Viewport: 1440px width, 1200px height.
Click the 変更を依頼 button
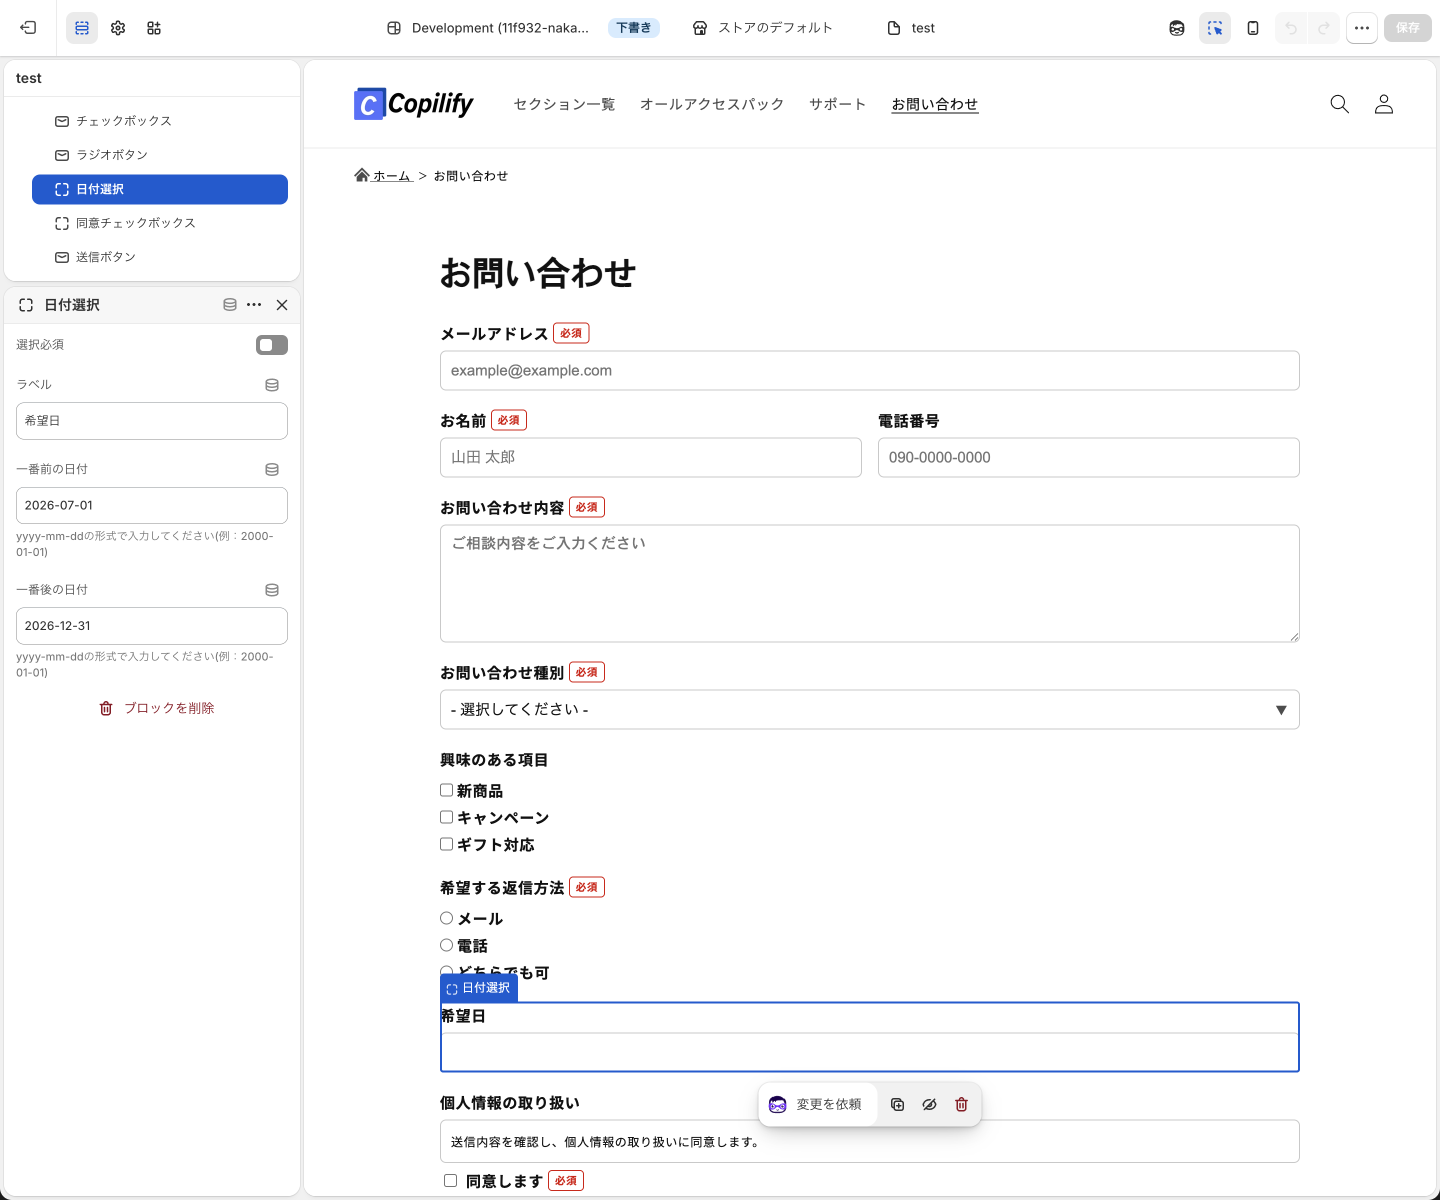click(818, 1105)
